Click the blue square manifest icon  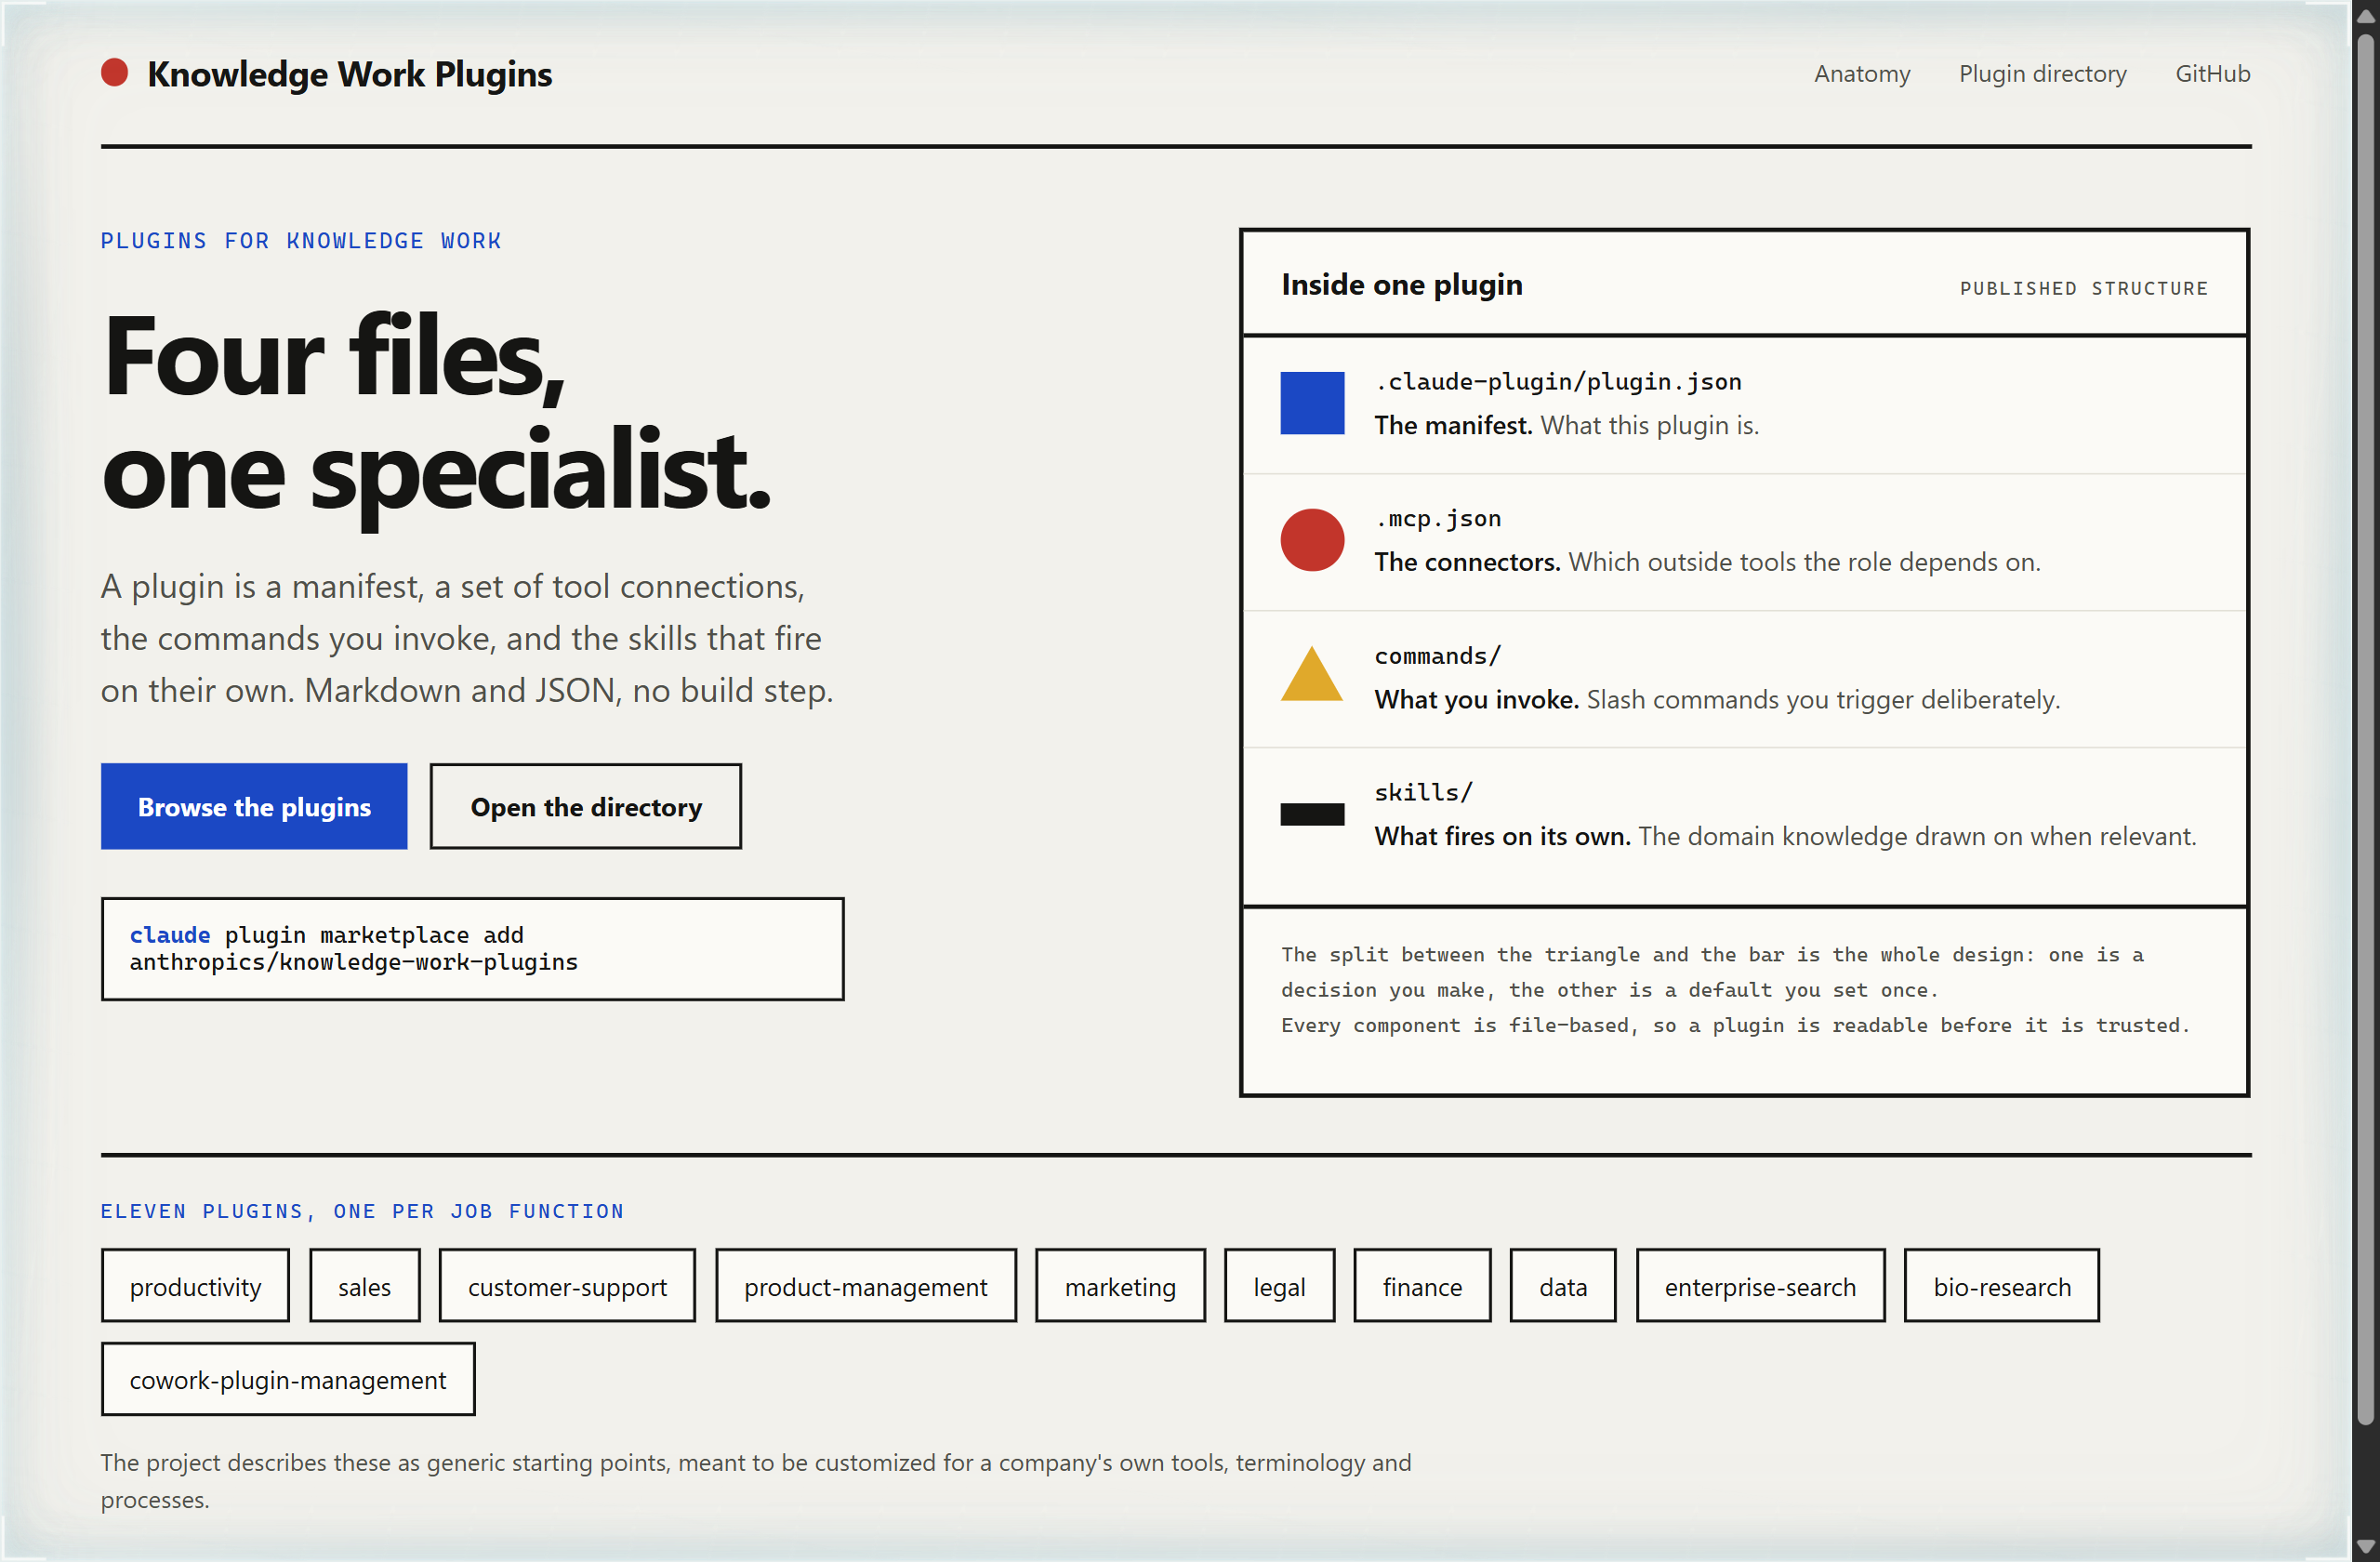pyautogui.click(x=1312, y=403)
